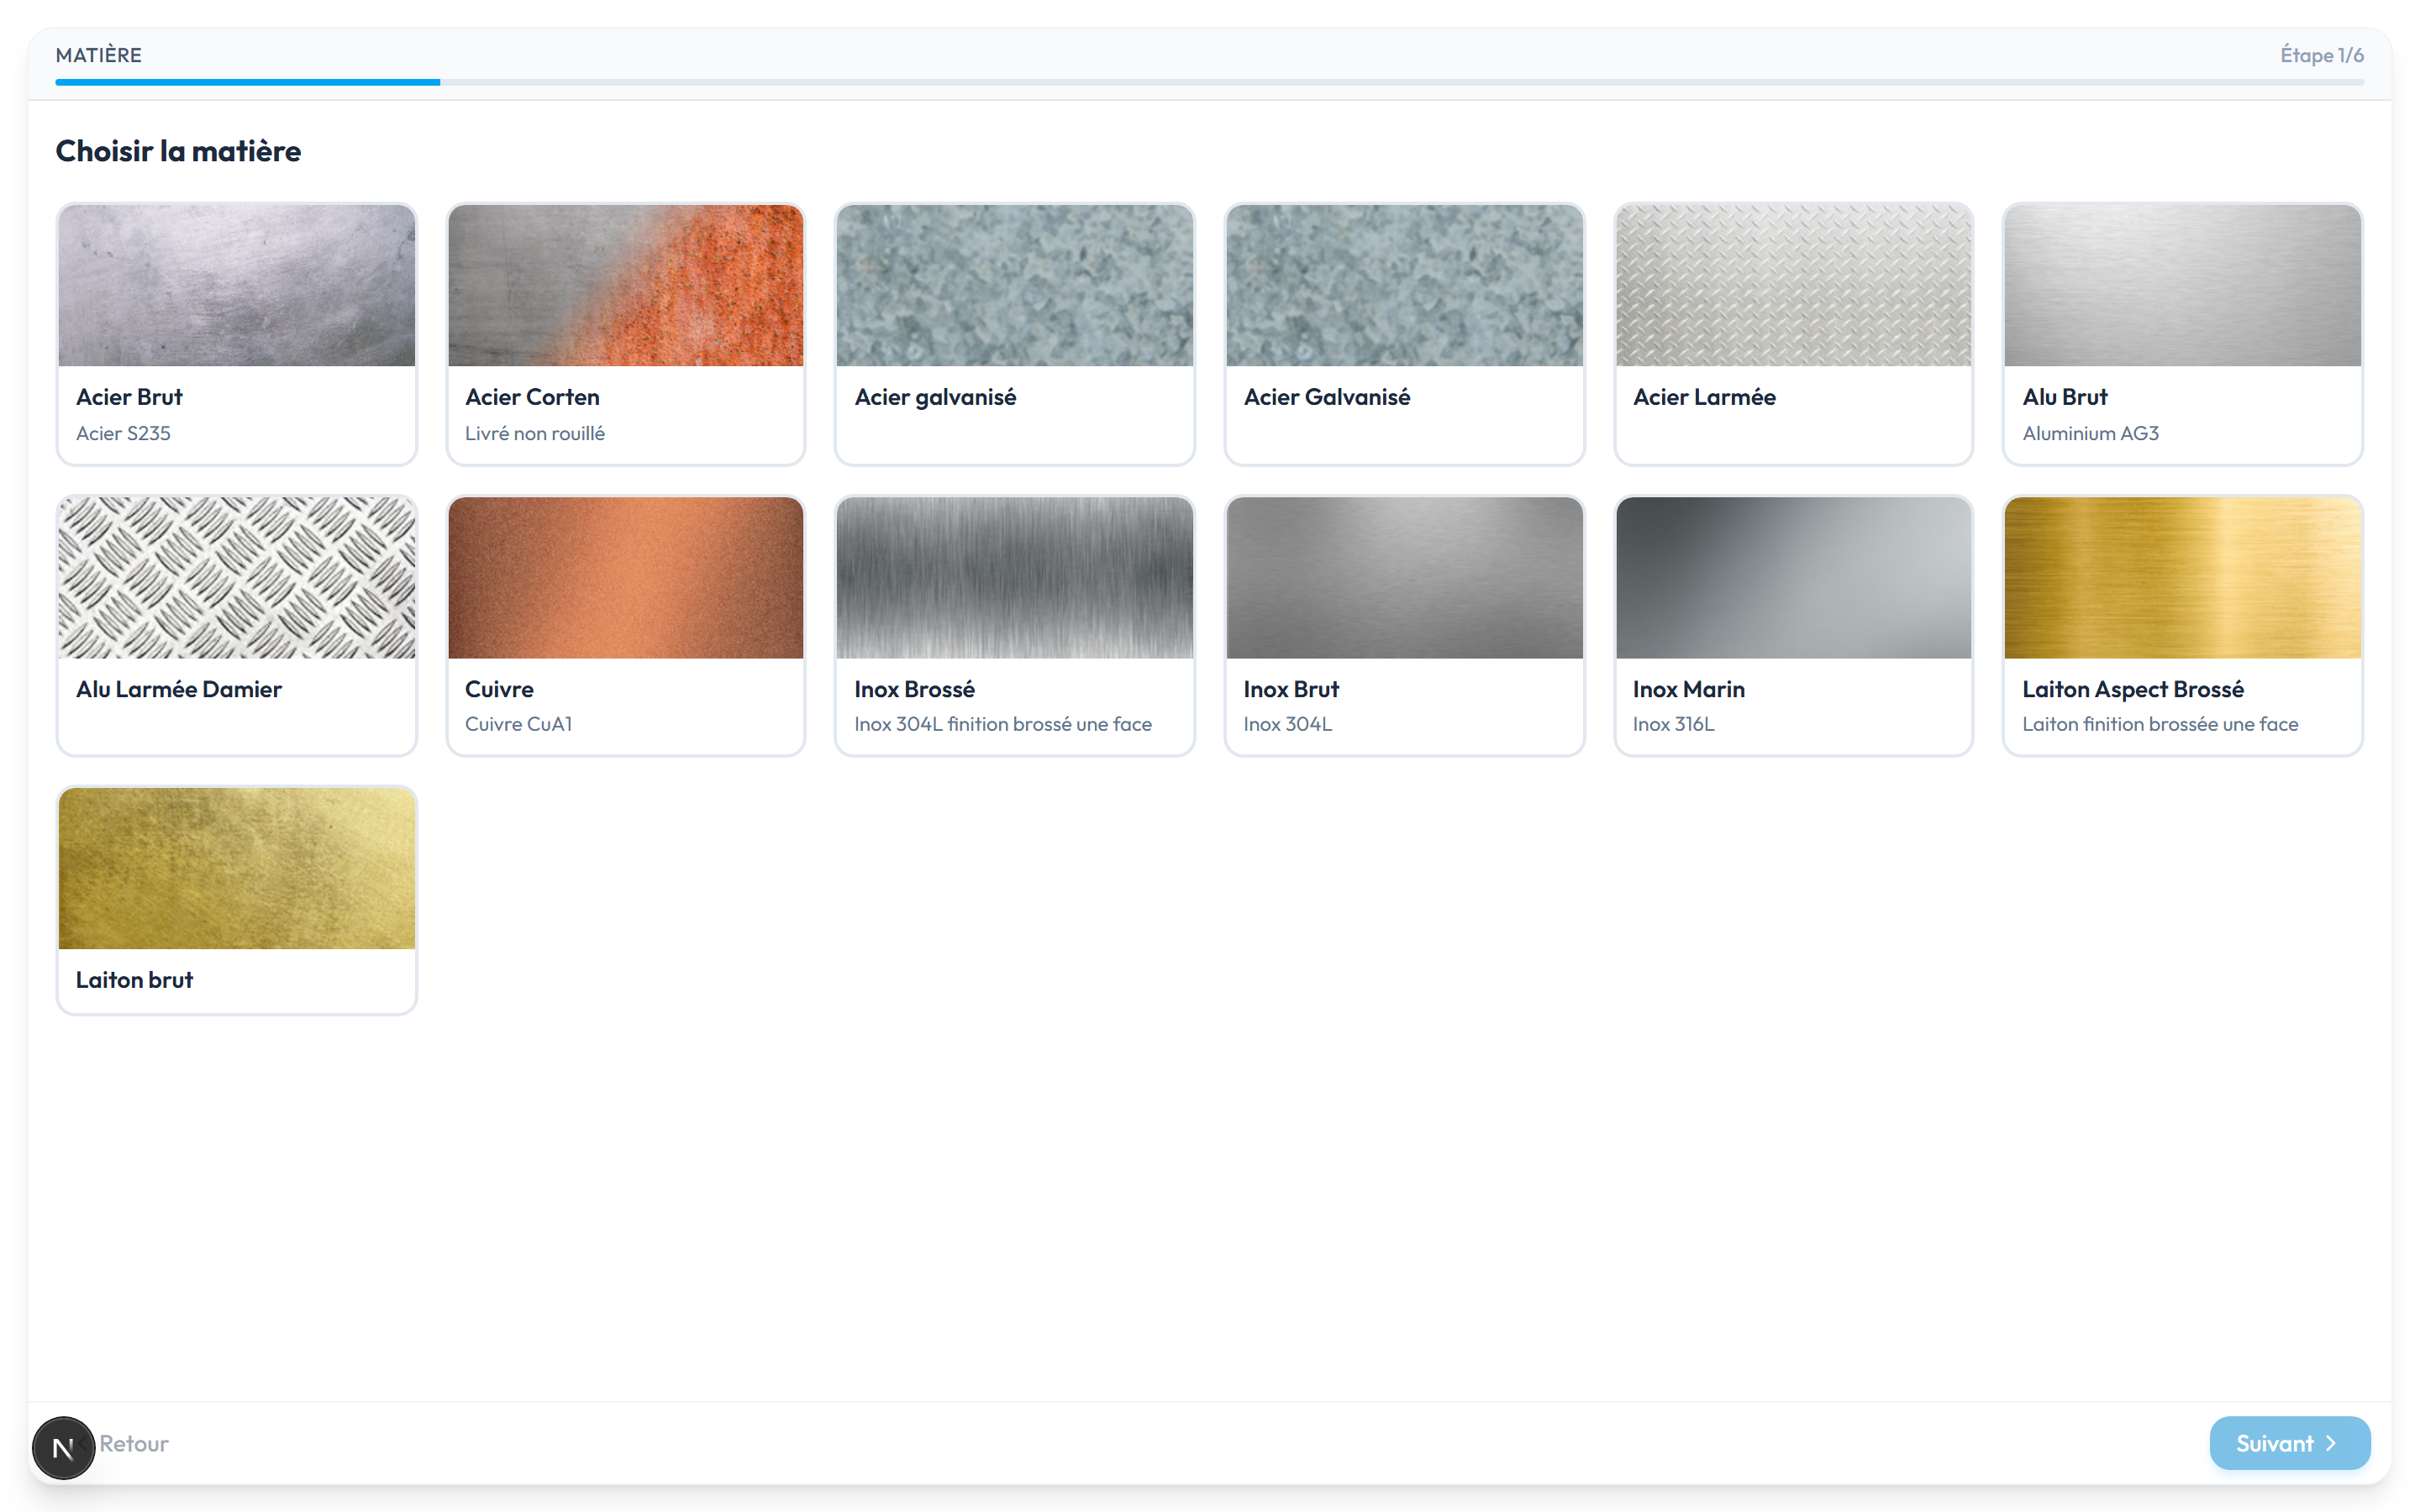
Task: Click the "Étape 1/6" step indicator
Action: click(2321, 55)
